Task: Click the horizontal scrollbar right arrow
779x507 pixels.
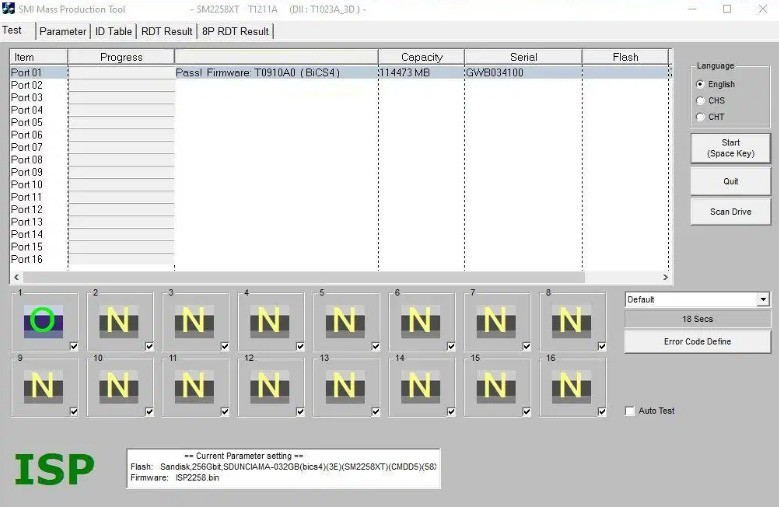Action: tap(666, 277)
